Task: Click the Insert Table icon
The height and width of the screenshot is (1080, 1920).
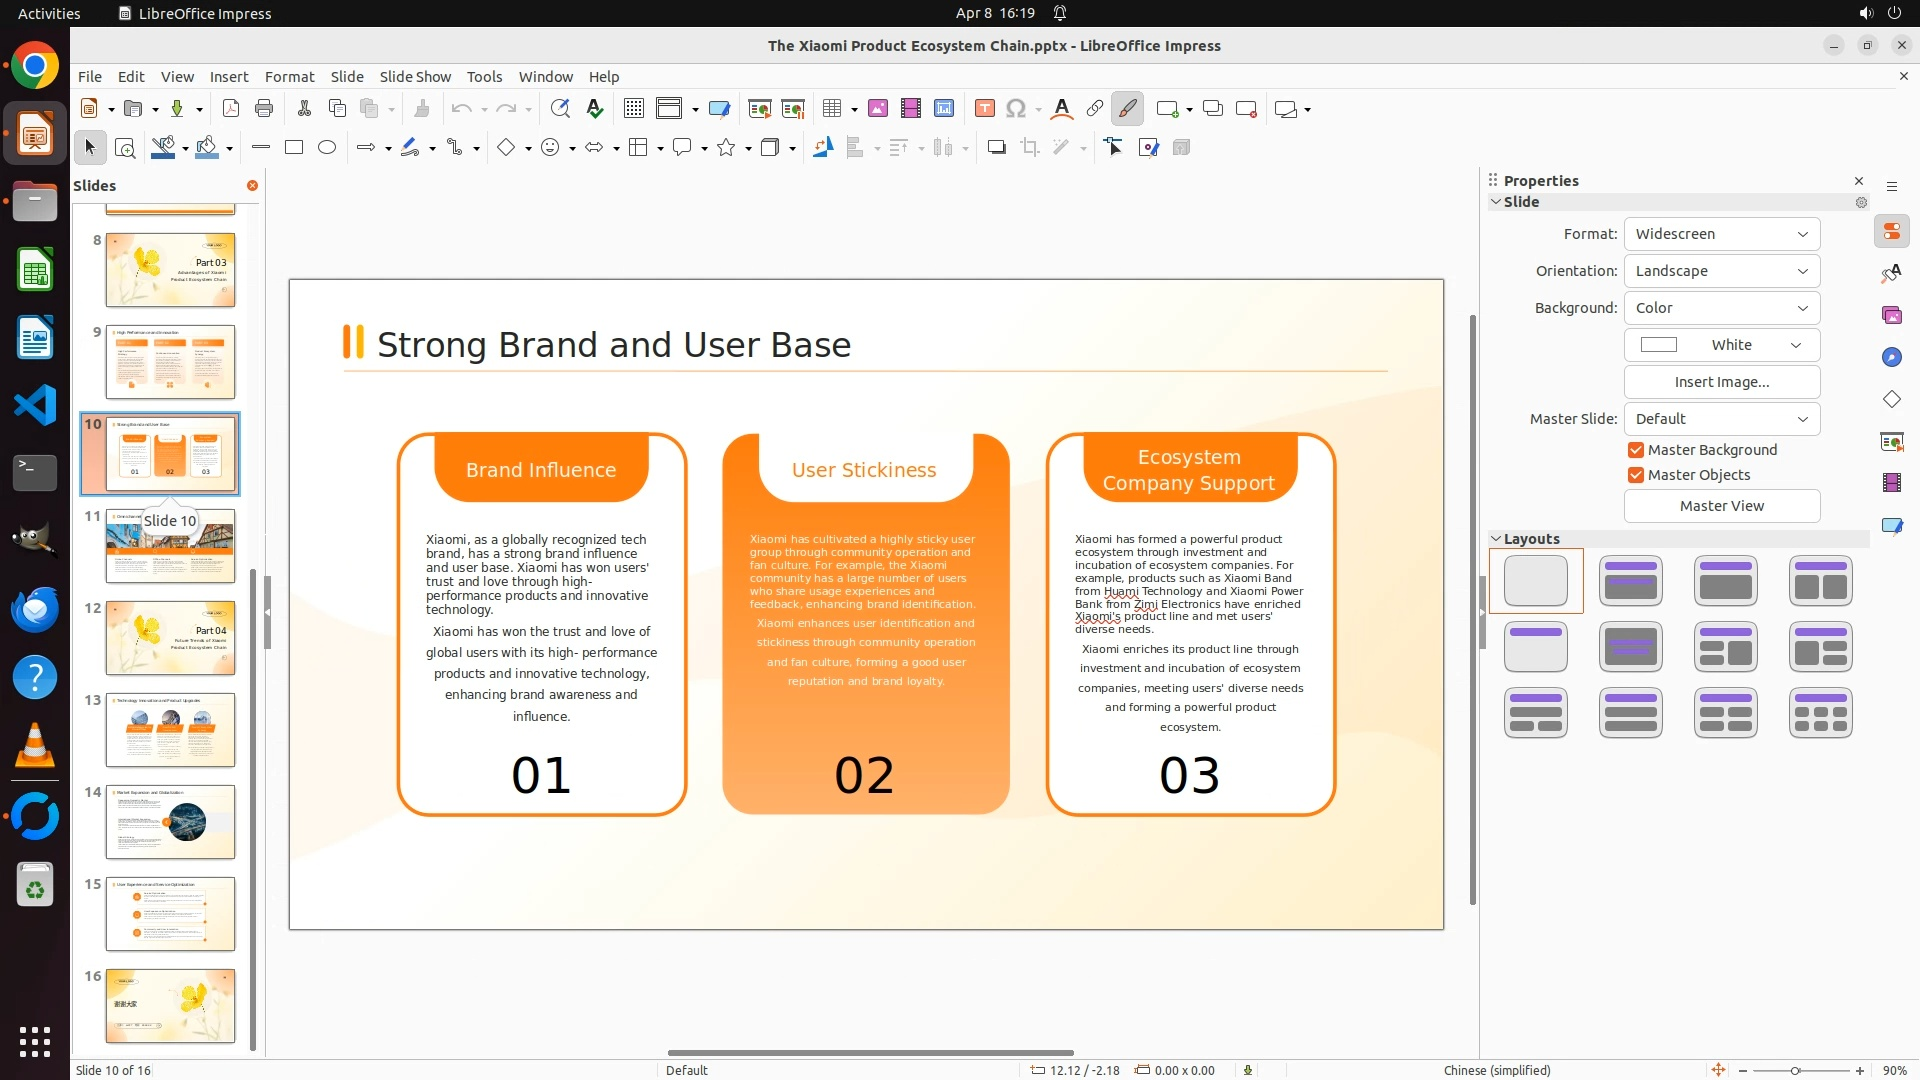Action: [x=831, y=109]
